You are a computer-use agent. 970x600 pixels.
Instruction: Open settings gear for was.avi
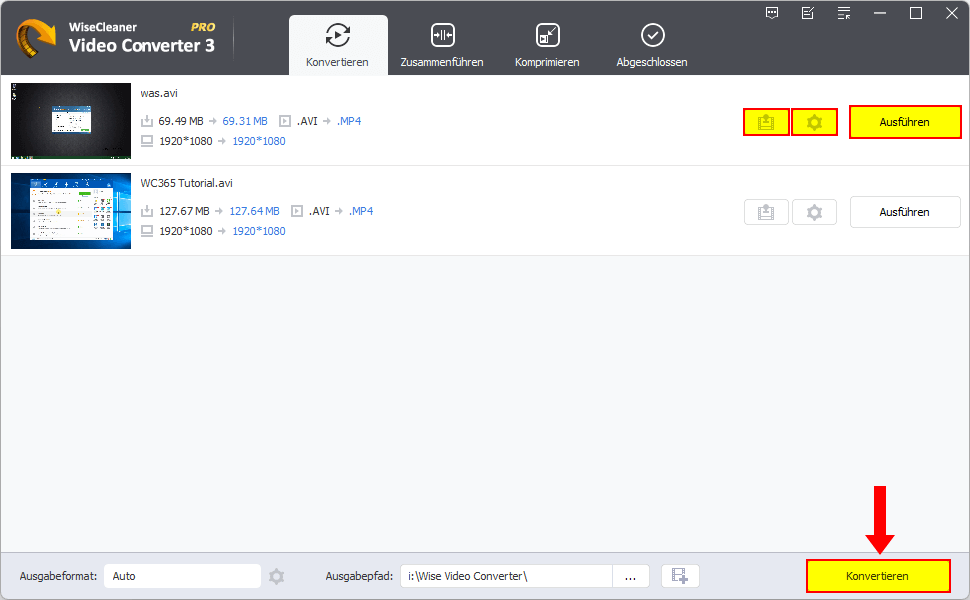815,122
